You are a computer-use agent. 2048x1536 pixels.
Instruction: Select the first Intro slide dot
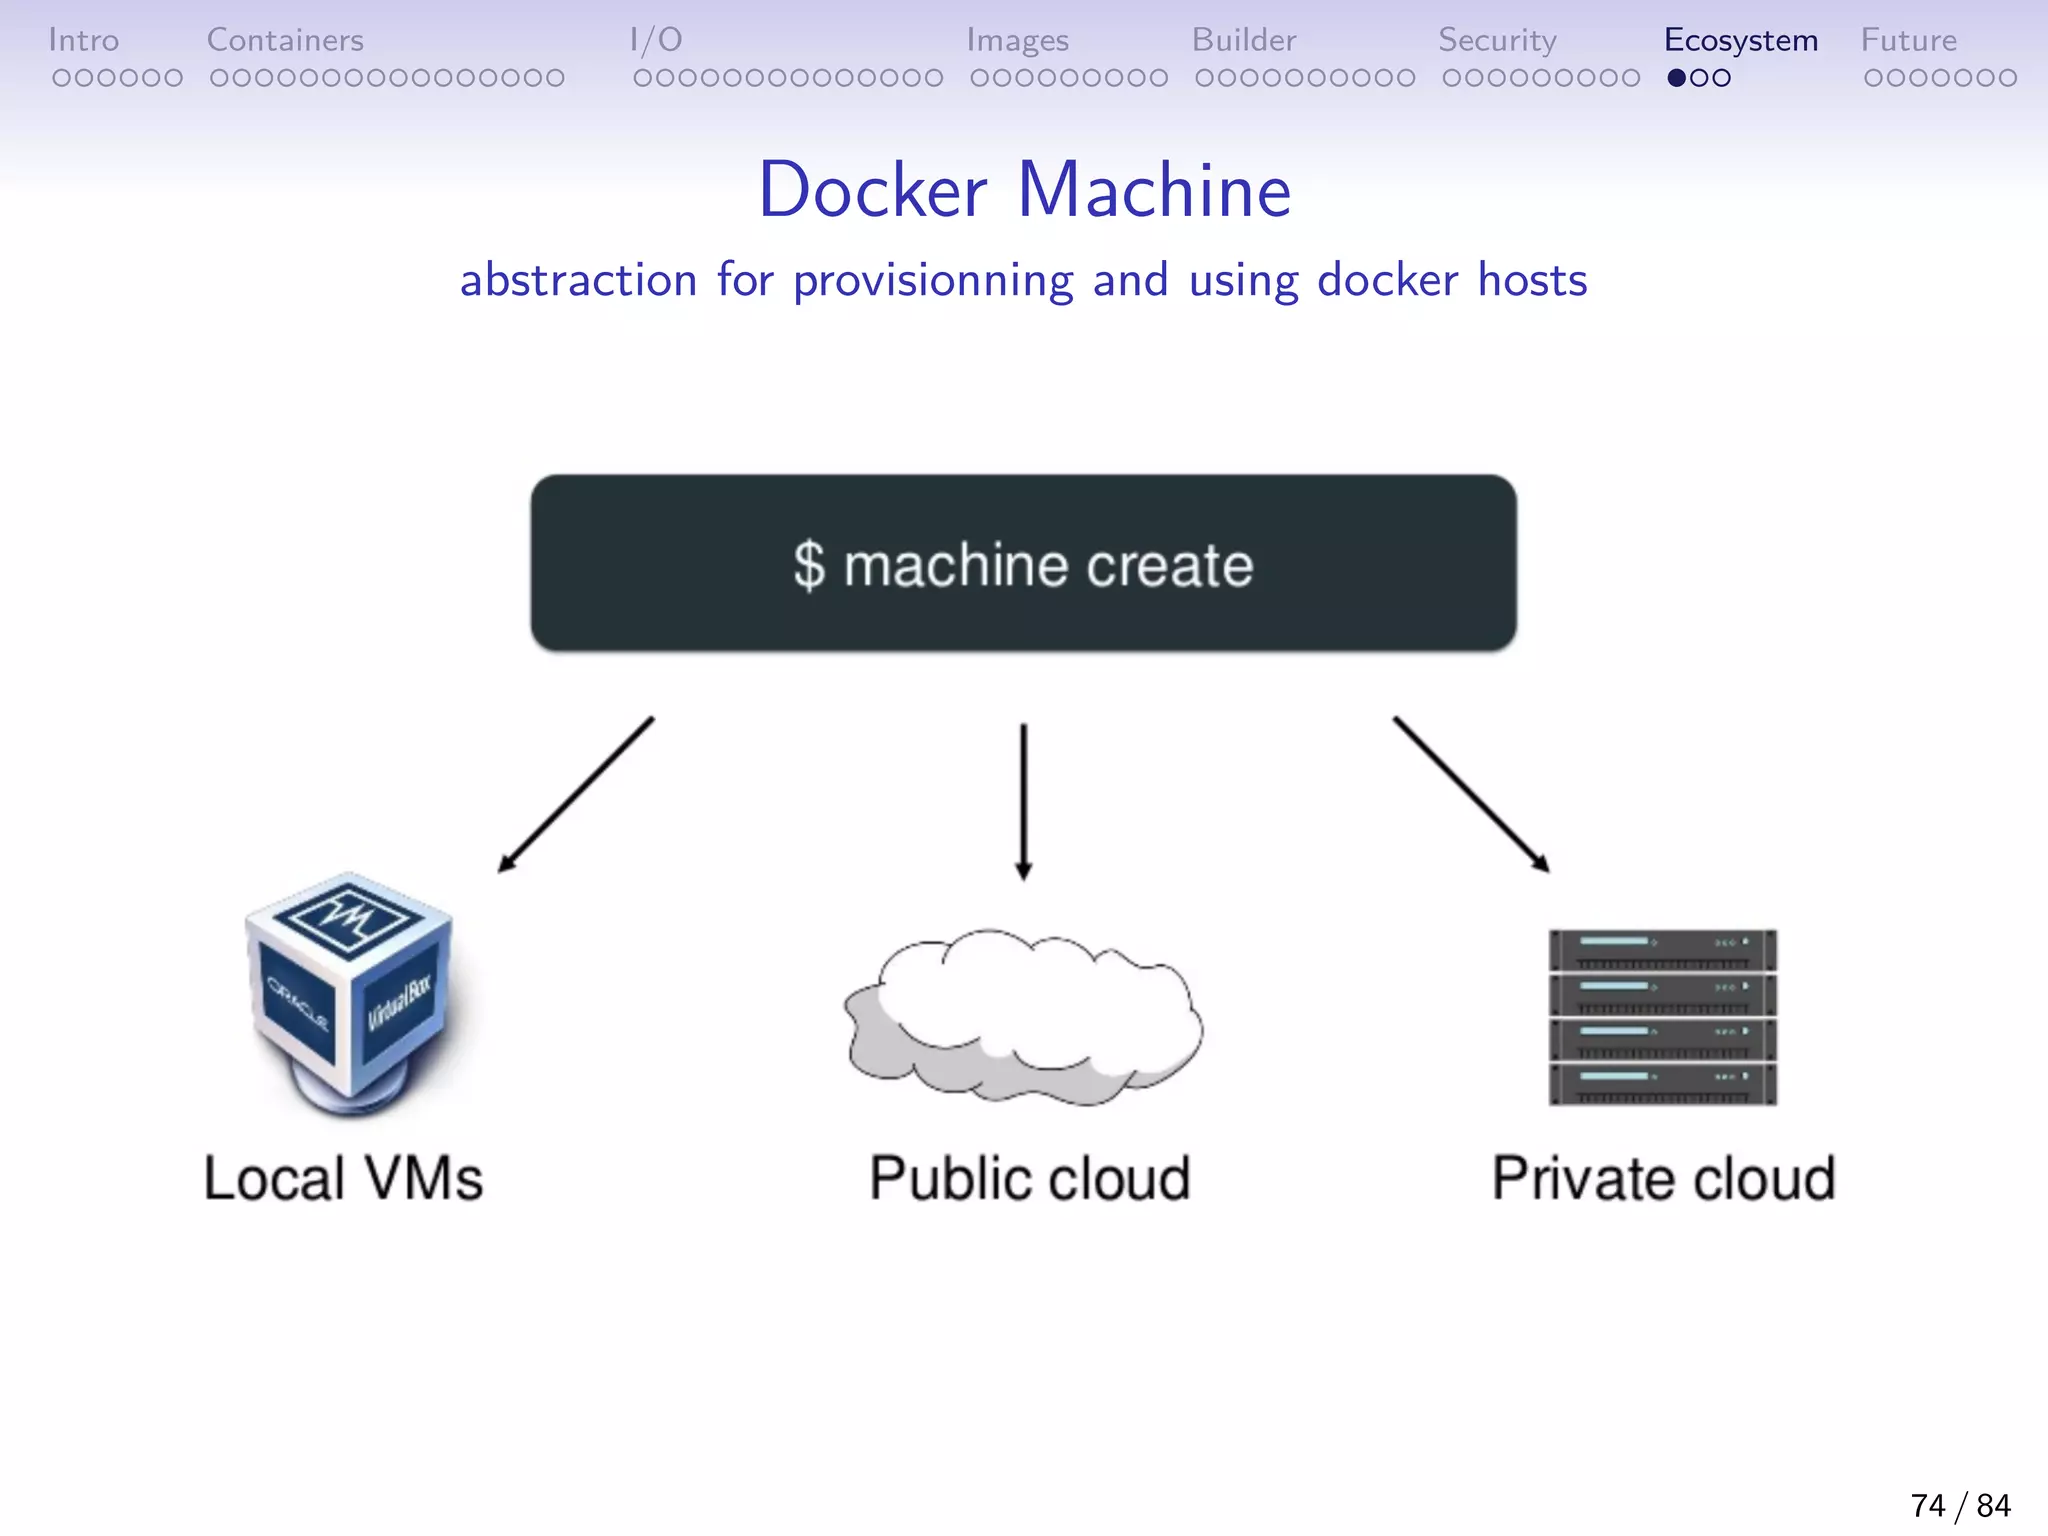(x=61, y=78)
